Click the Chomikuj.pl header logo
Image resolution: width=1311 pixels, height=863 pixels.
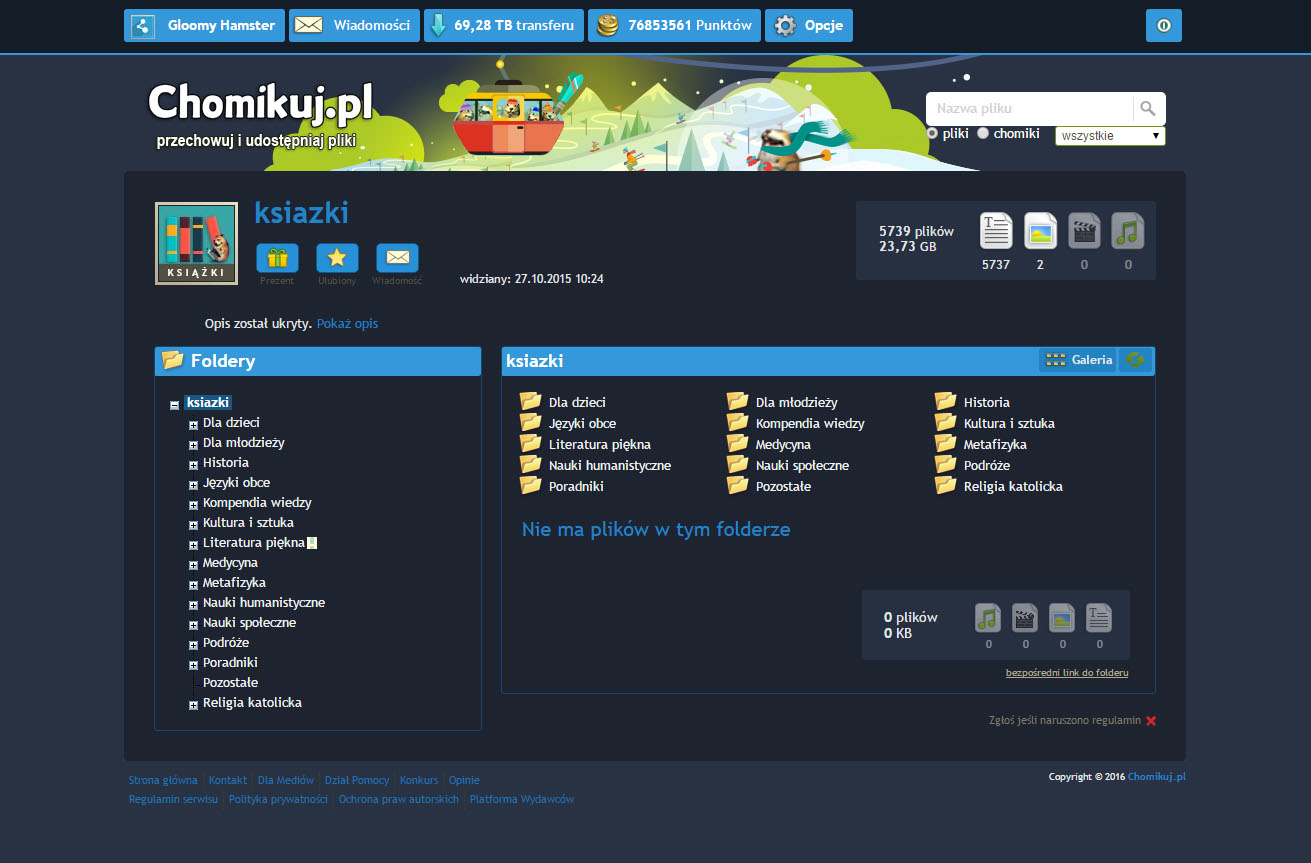[260, 103]
